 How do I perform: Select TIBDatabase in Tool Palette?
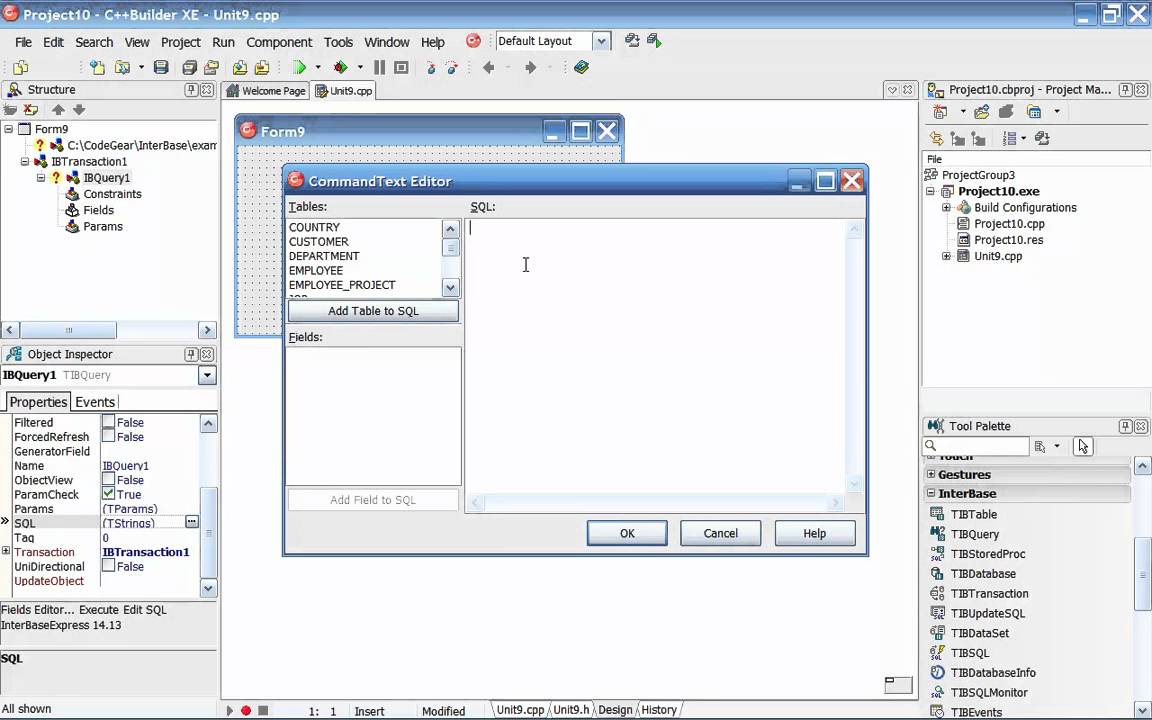pos(983,574)
